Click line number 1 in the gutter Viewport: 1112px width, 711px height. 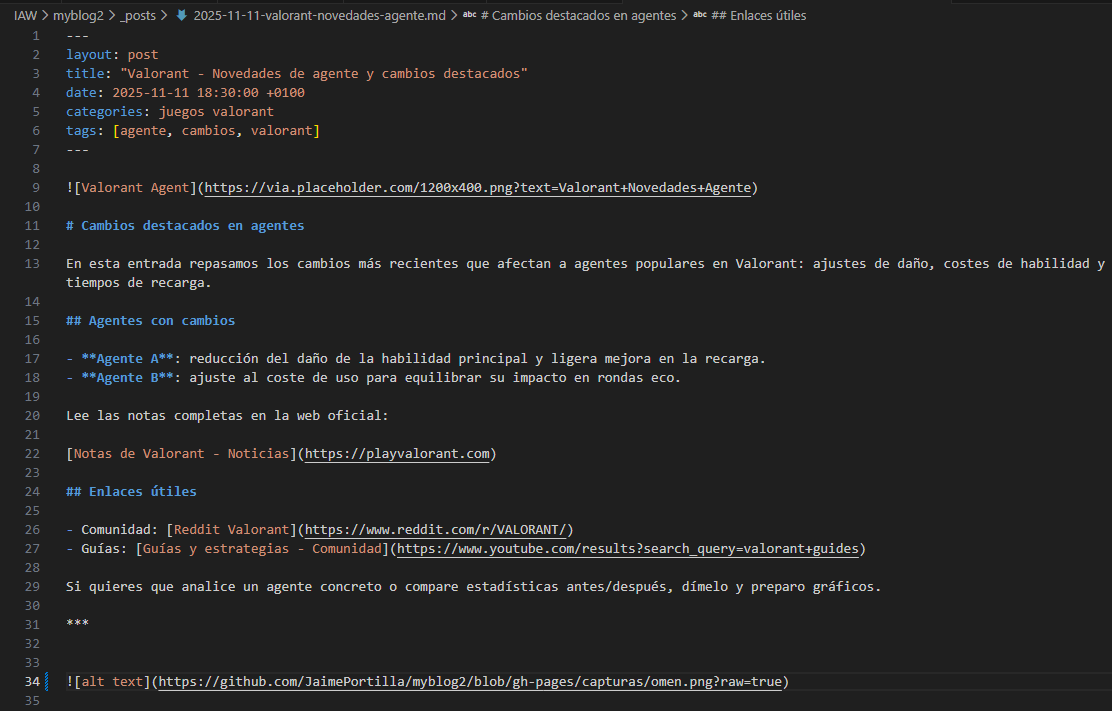[35, 34]
